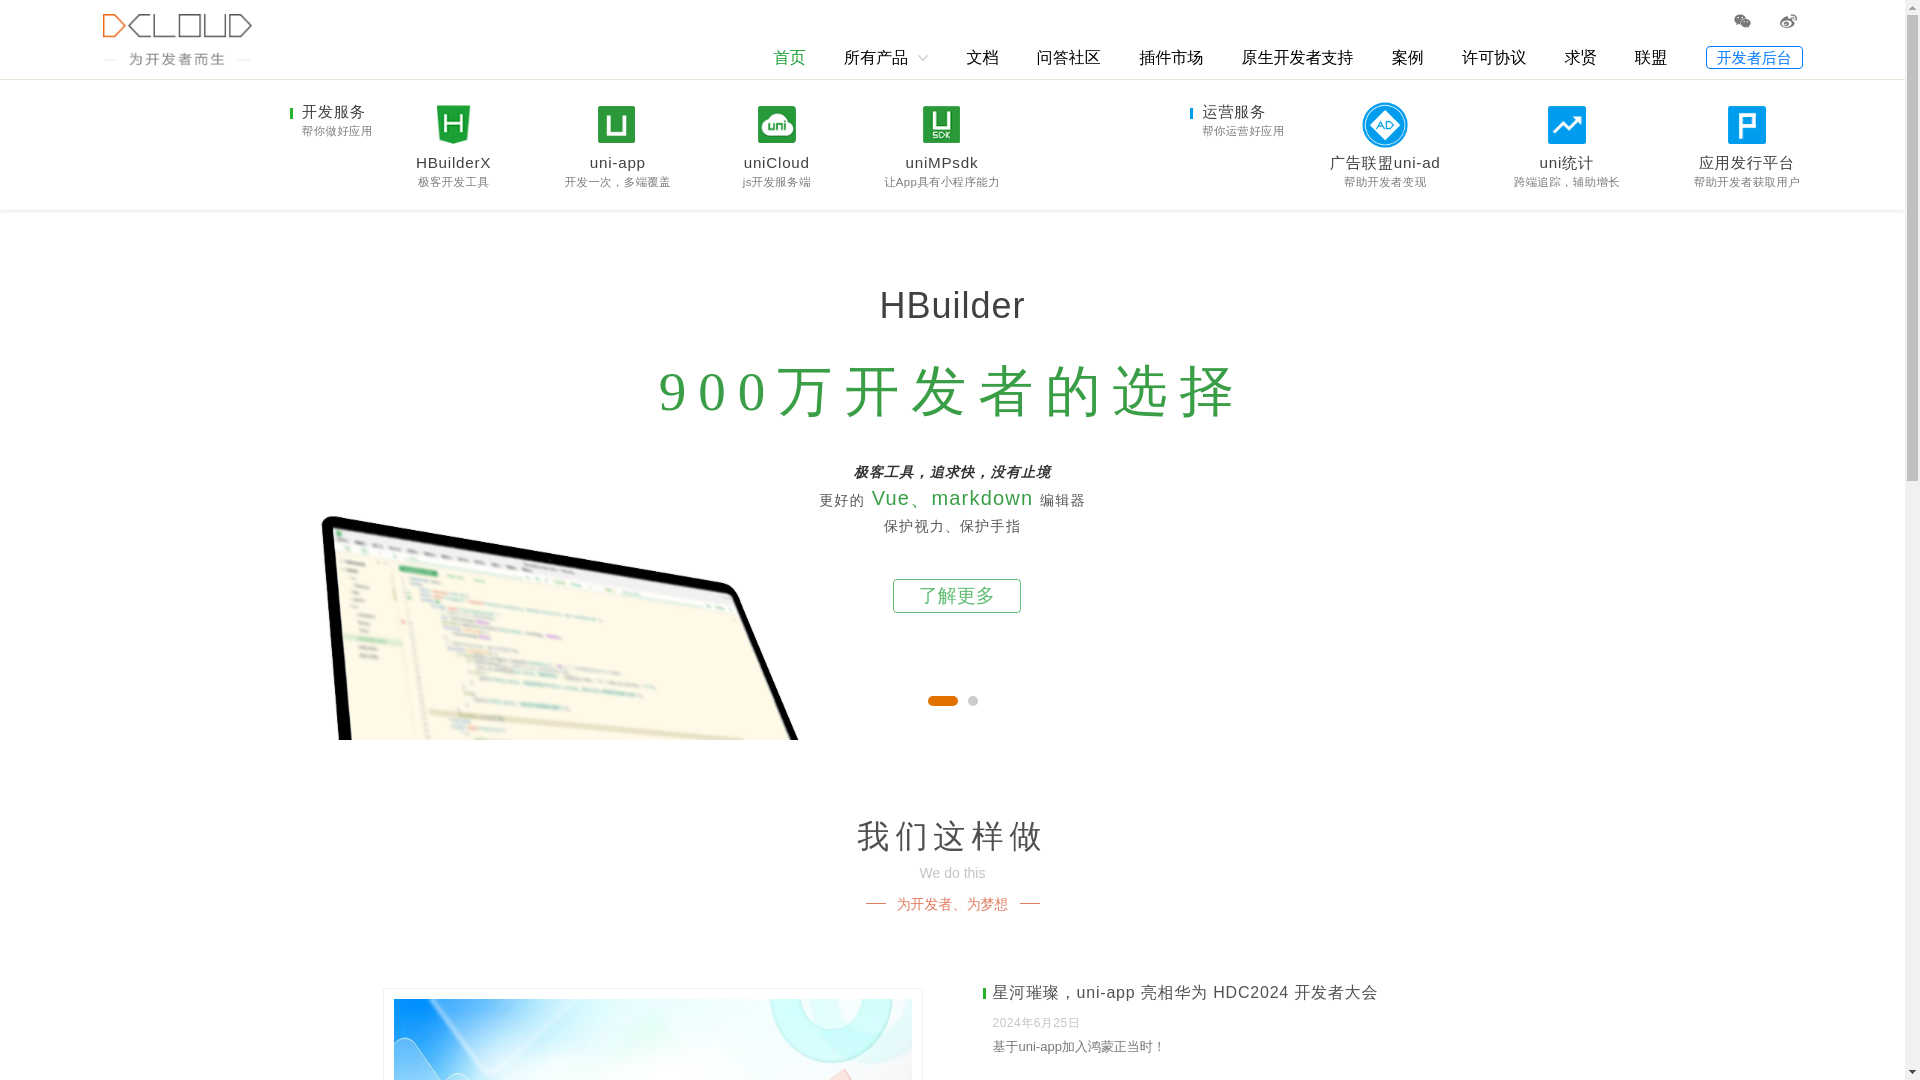Open 许可协议 navigation item
The image size is (1920, 1080).
tap(1494, 58)
